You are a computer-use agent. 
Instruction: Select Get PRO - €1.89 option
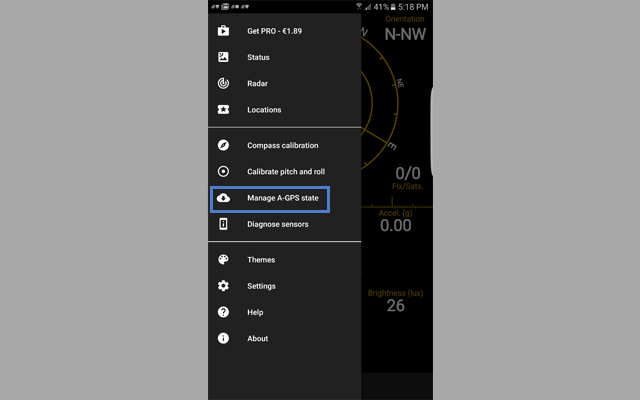click(x=274, y=31)
